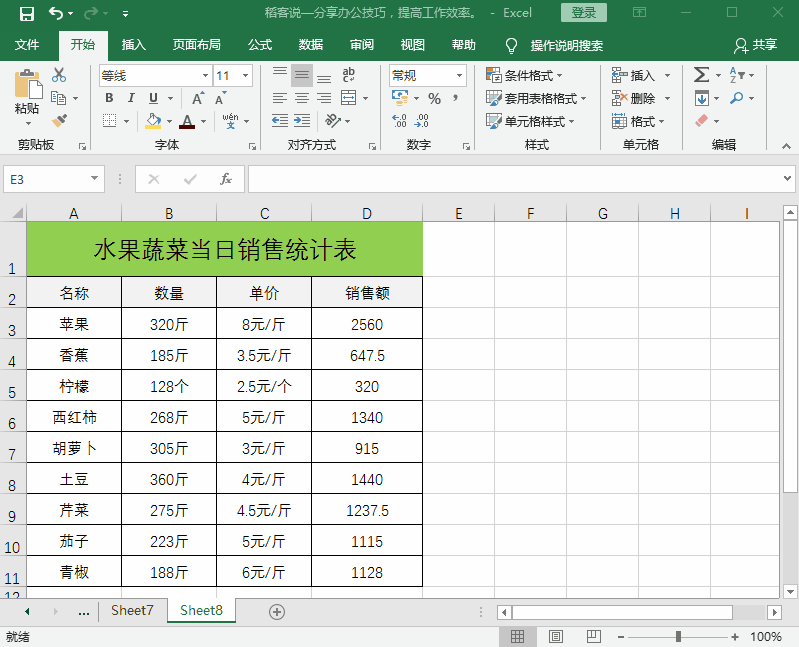Viewport: 799px width, 647px height.
Task: Click the Format Painter brush icon
Action: (x=59, y=120)
